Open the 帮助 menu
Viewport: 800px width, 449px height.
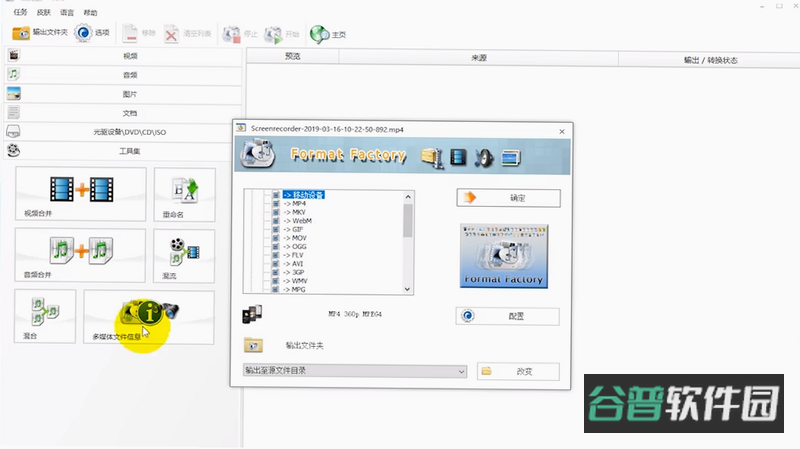click(x=90, y=12)
